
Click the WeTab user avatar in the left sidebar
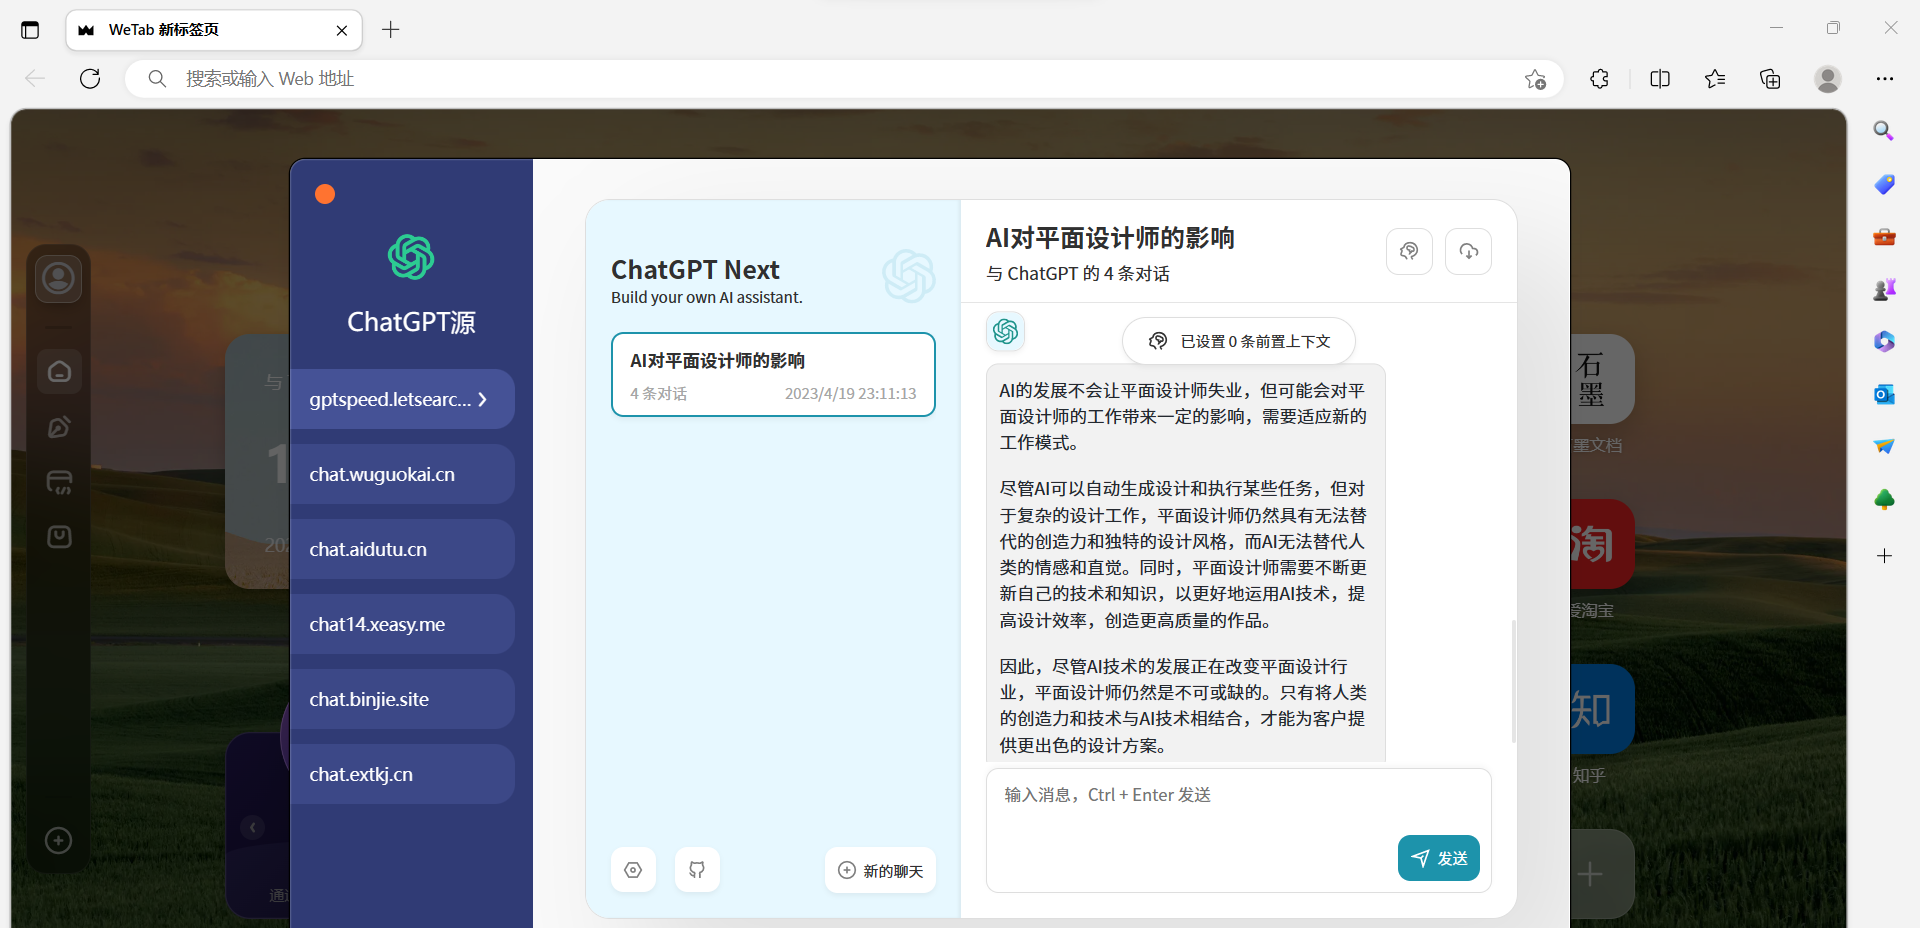(59, 278)
